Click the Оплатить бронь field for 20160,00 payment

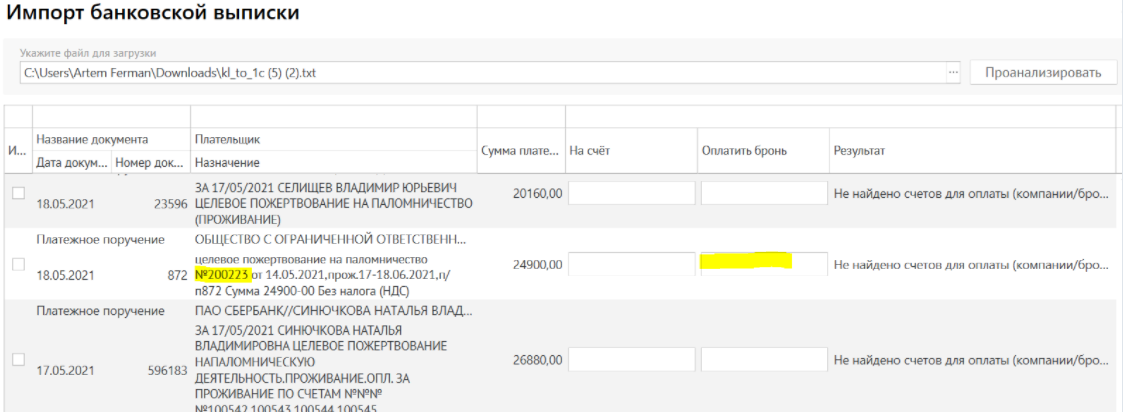(x=763, y=194)
